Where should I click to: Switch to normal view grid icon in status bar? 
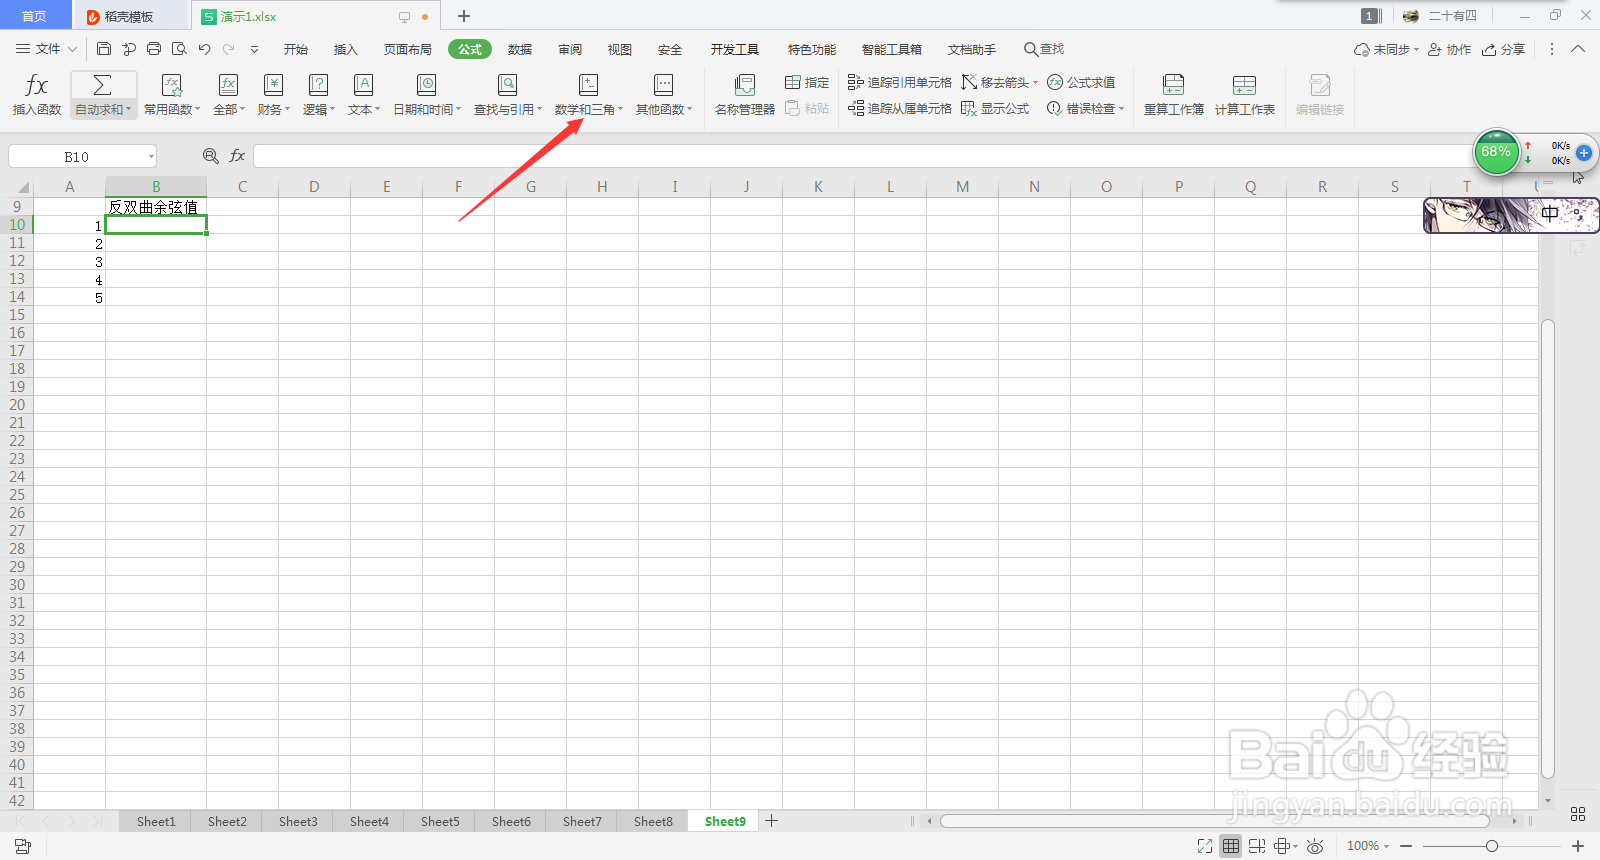coord(1231,846)
